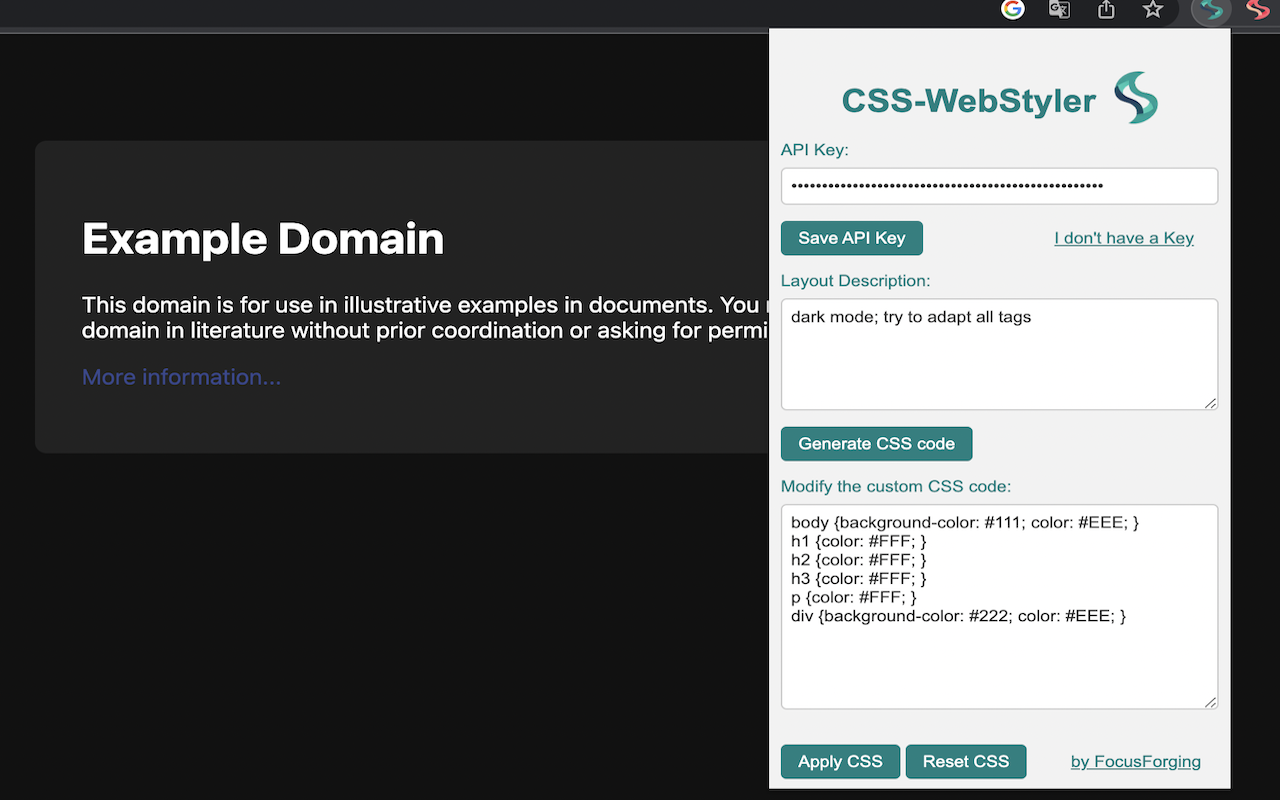
Task: Click the share icon in the browser toolbar
Action: click(x=1105, y=11)
